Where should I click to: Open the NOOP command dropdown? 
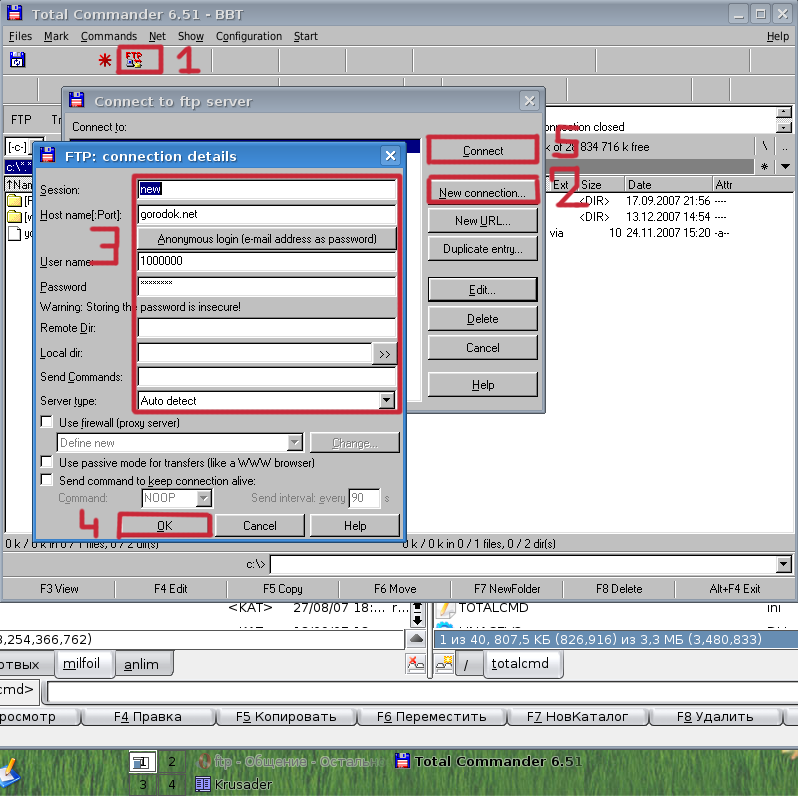204,498
